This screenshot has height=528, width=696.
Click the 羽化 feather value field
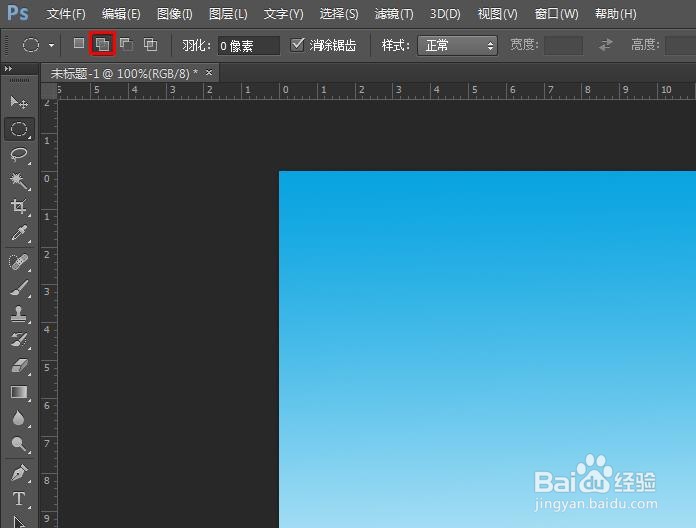(249, 45)
